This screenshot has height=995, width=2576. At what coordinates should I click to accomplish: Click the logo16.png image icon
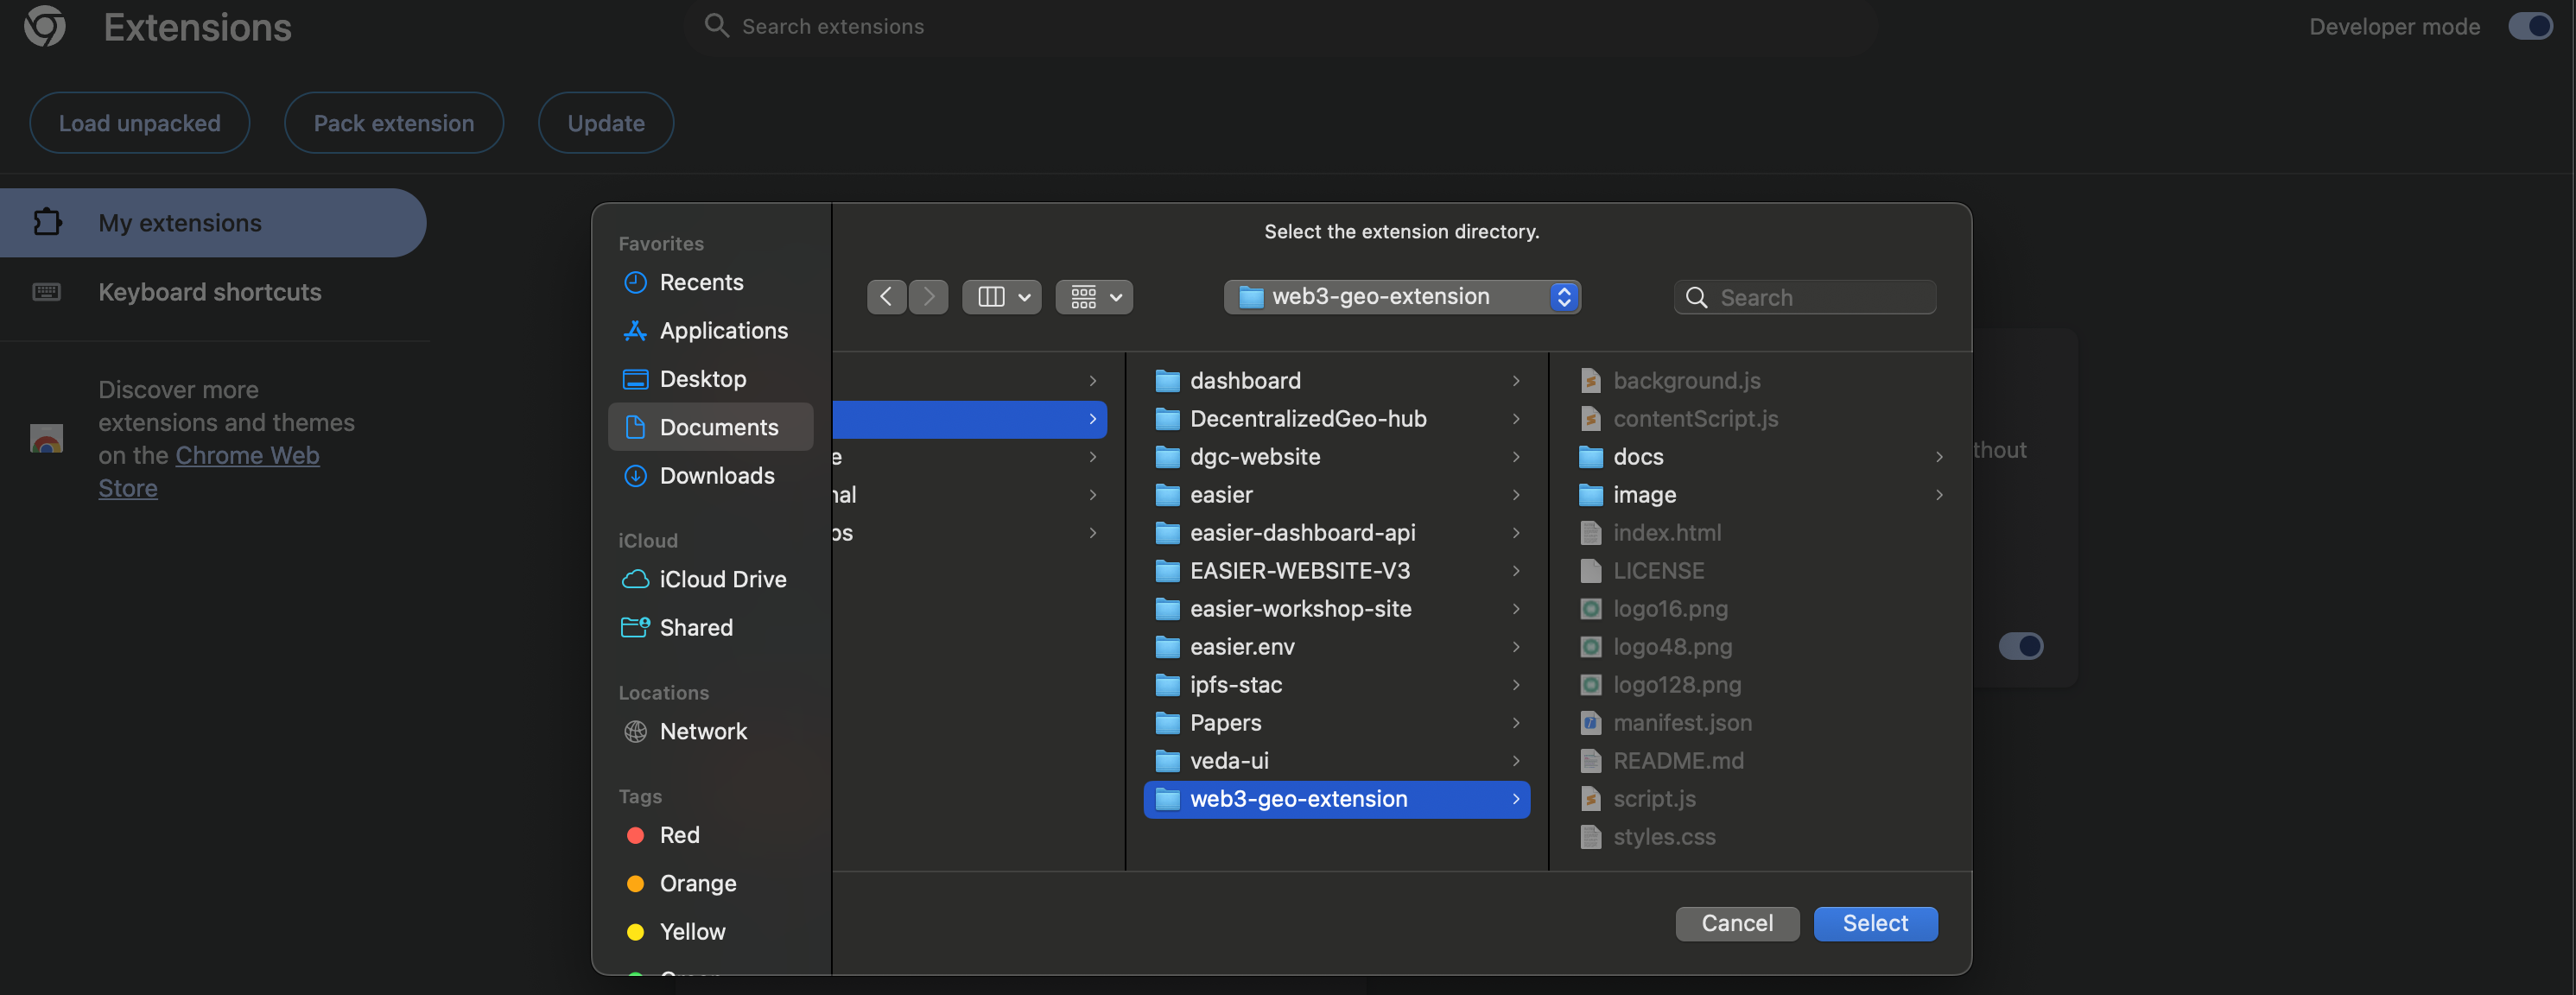click(x=1590, y=609)
